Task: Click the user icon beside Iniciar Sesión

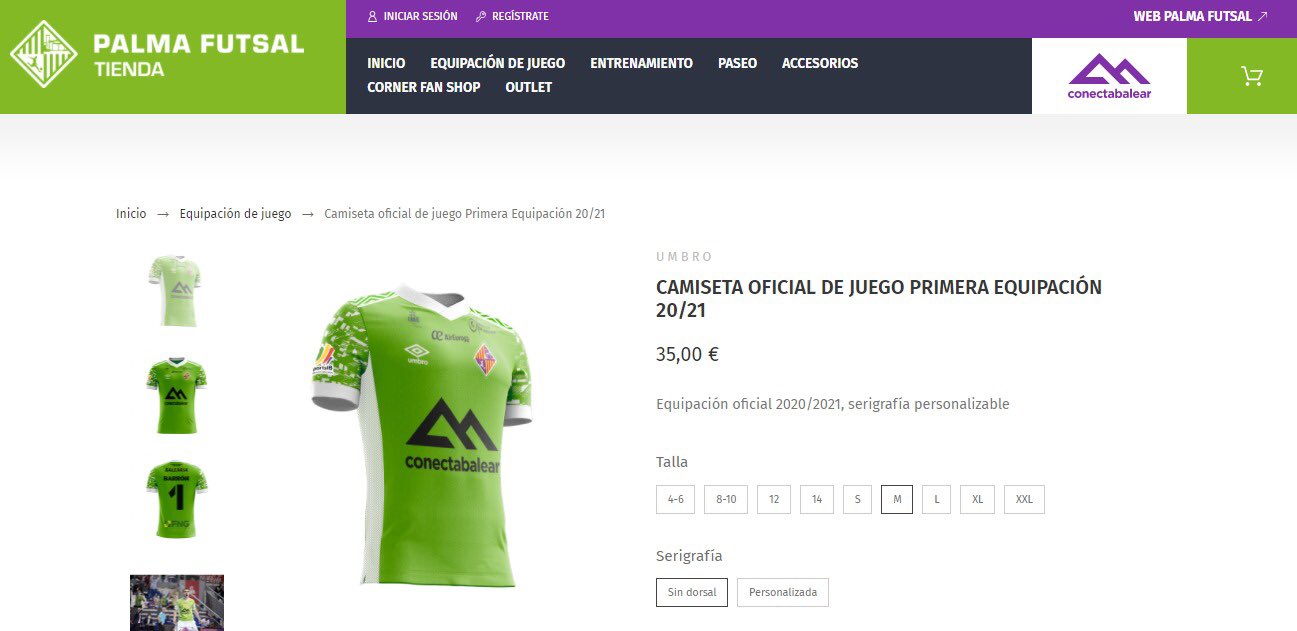Action: pos(373,17)
